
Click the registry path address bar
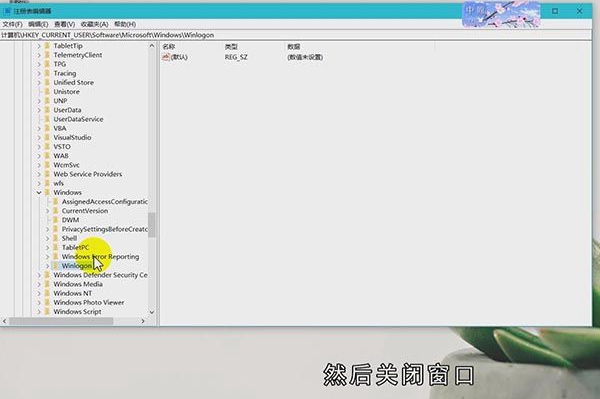click(x=295, y=35)
